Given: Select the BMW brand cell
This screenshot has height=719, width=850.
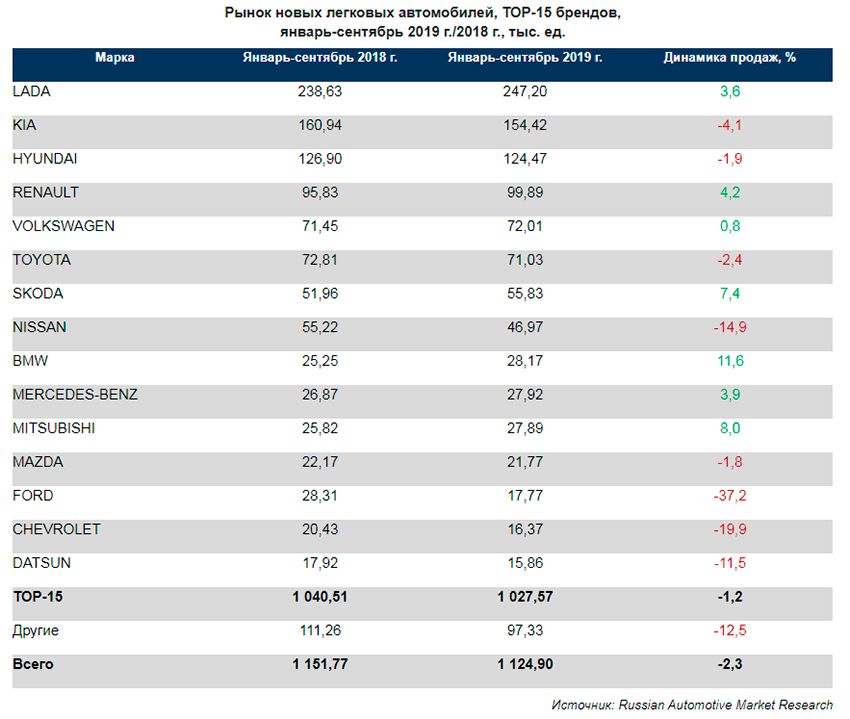Looking at the screenshot, I should 30,361.
